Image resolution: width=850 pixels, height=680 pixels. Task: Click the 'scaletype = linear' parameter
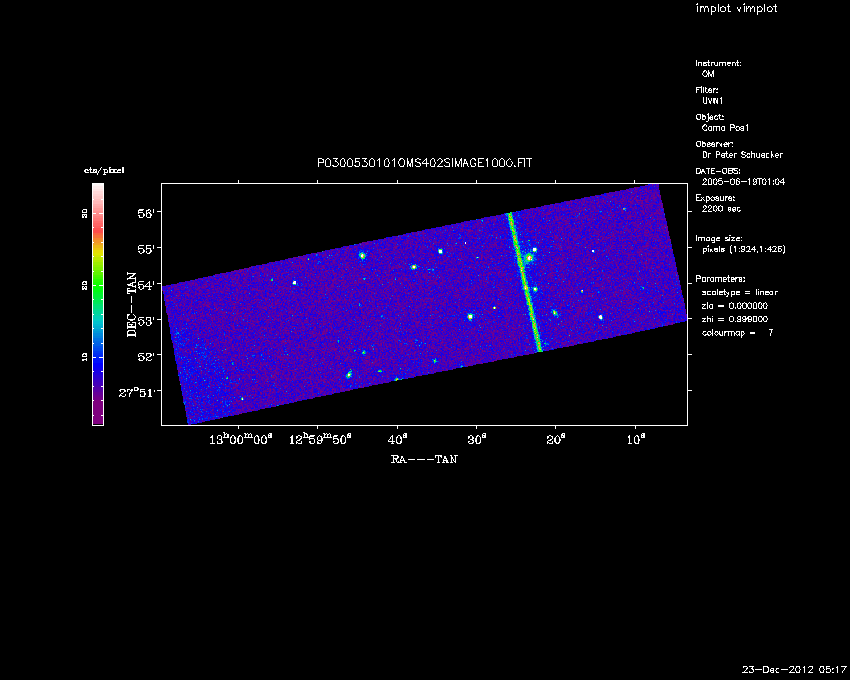tap(739, 292)
